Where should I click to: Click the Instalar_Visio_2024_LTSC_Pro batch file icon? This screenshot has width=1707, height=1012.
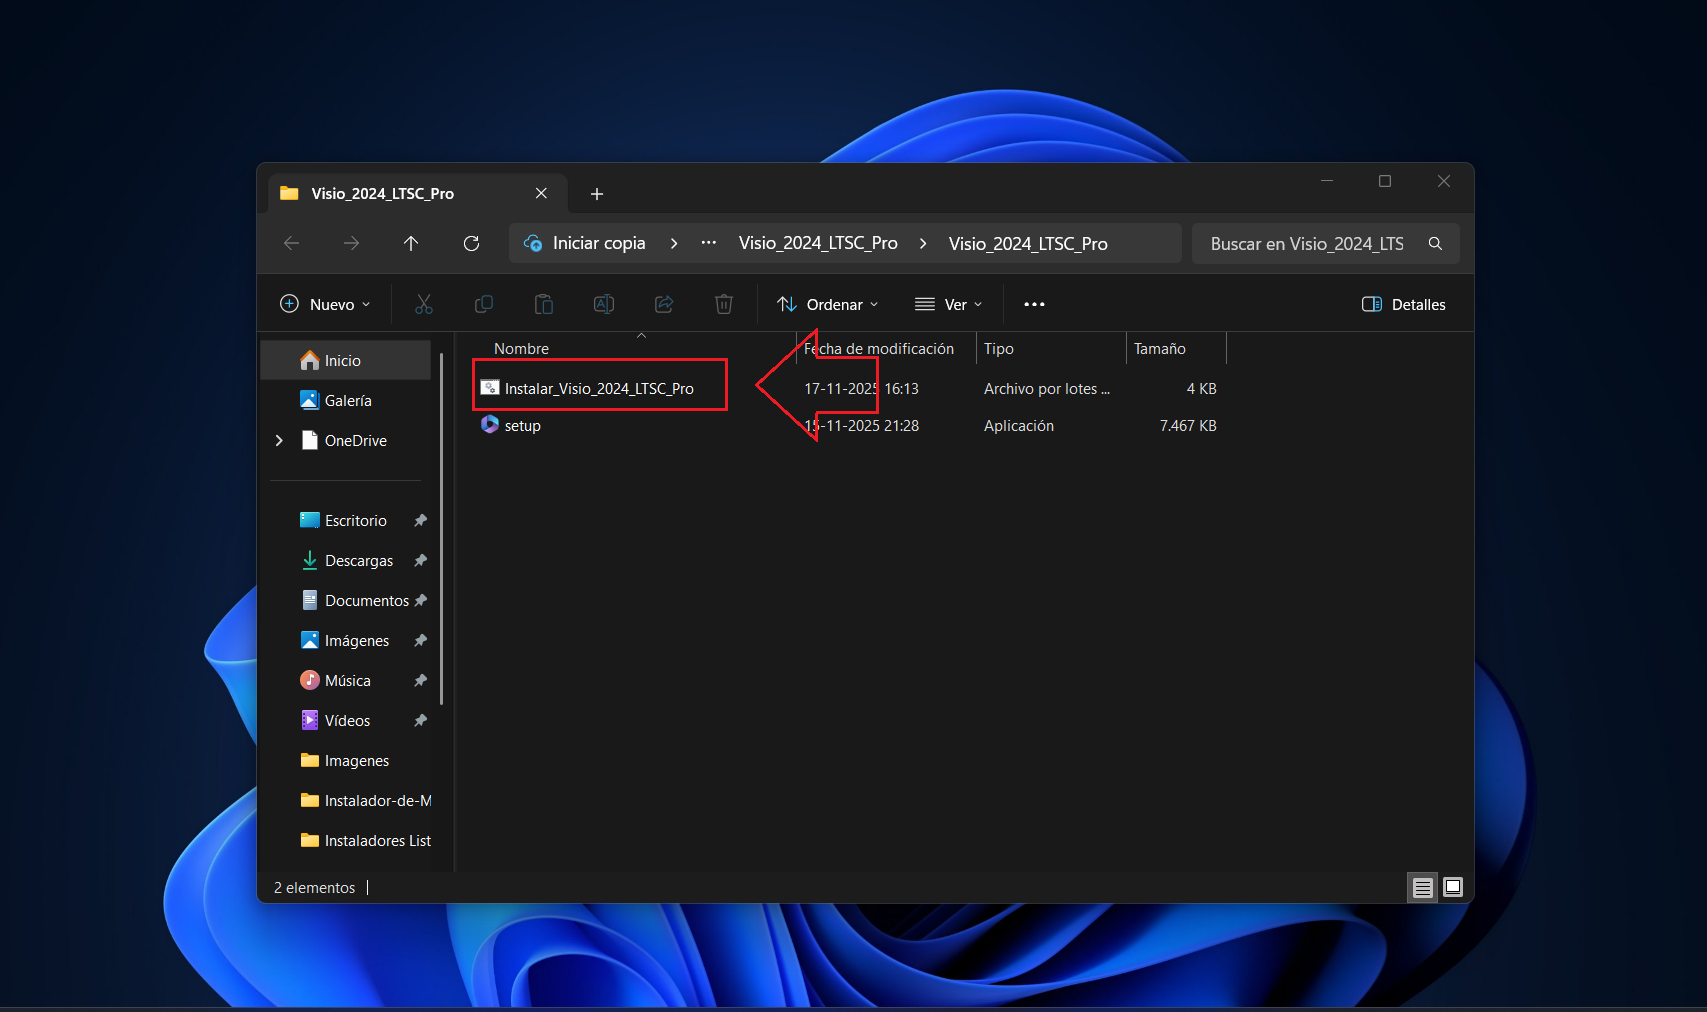tap(490, 388)
